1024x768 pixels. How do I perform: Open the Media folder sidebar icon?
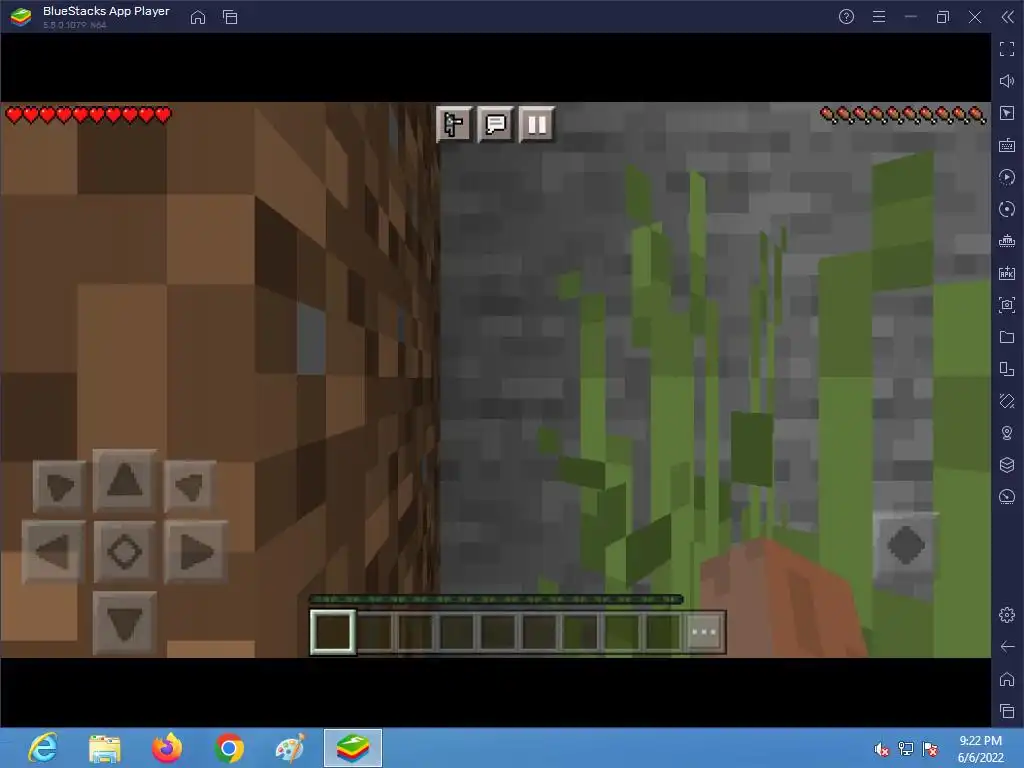(1007, 337)
